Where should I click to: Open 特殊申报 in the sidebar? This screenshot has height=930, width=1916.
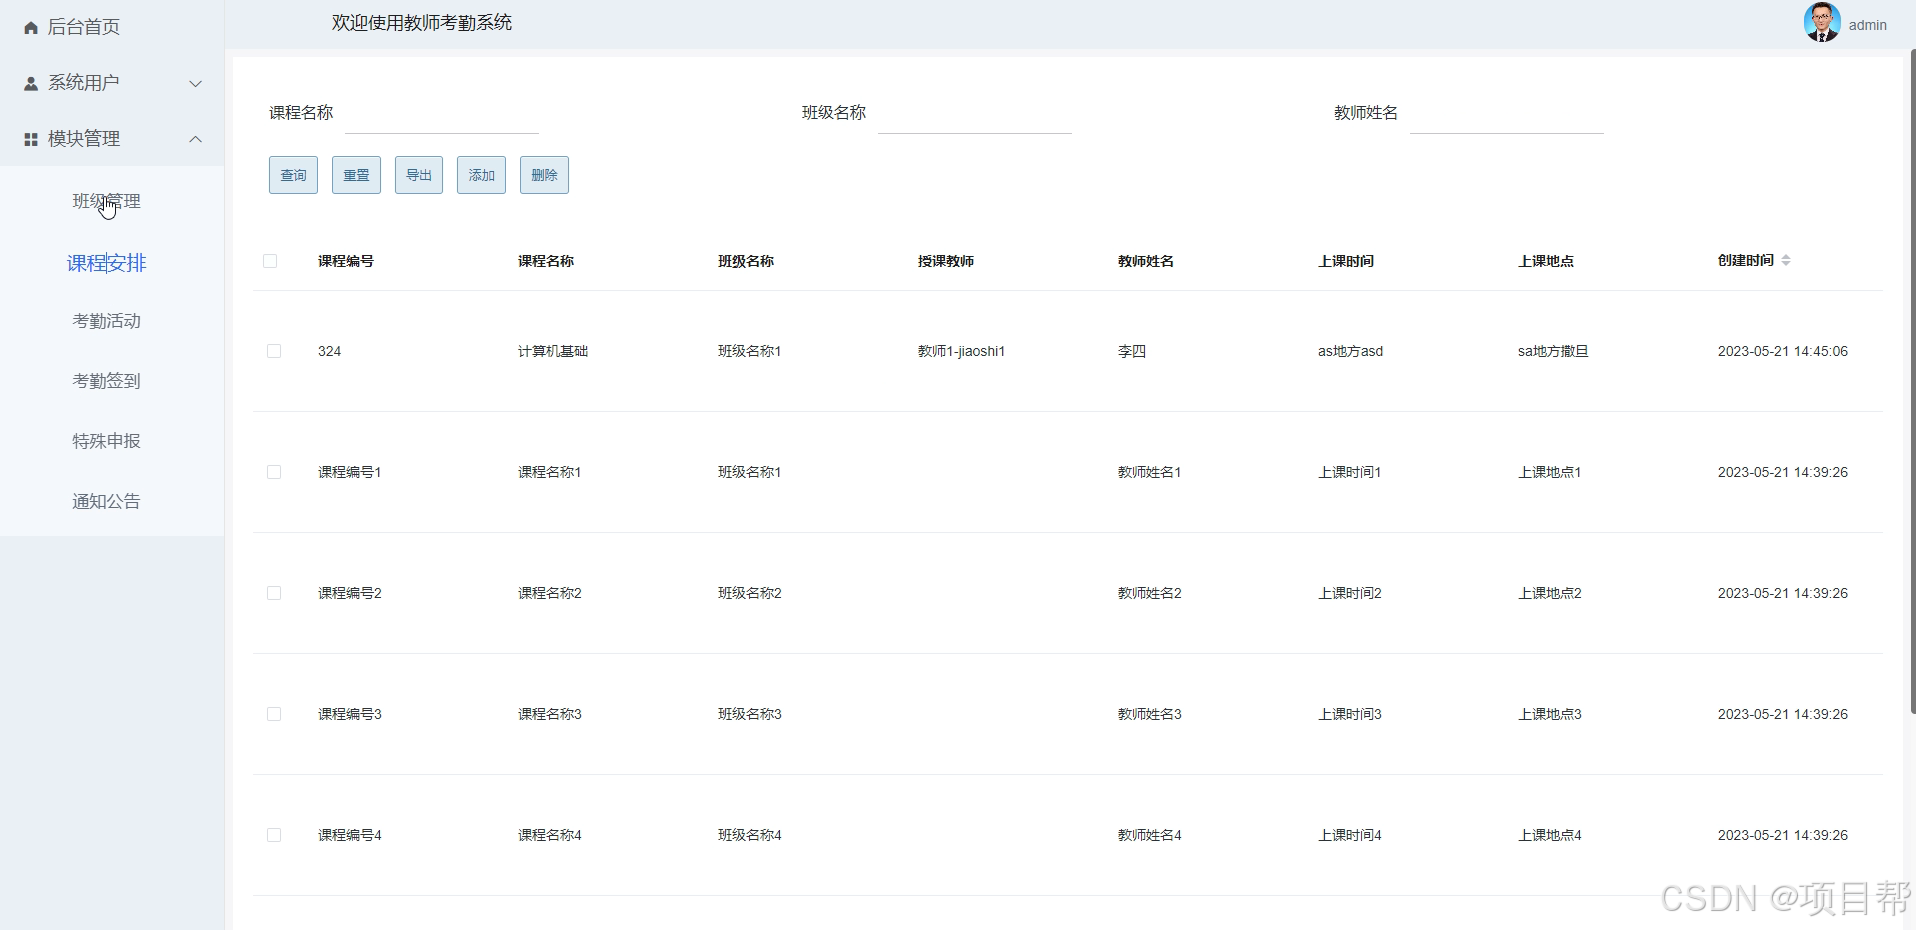tap(106, 441)
